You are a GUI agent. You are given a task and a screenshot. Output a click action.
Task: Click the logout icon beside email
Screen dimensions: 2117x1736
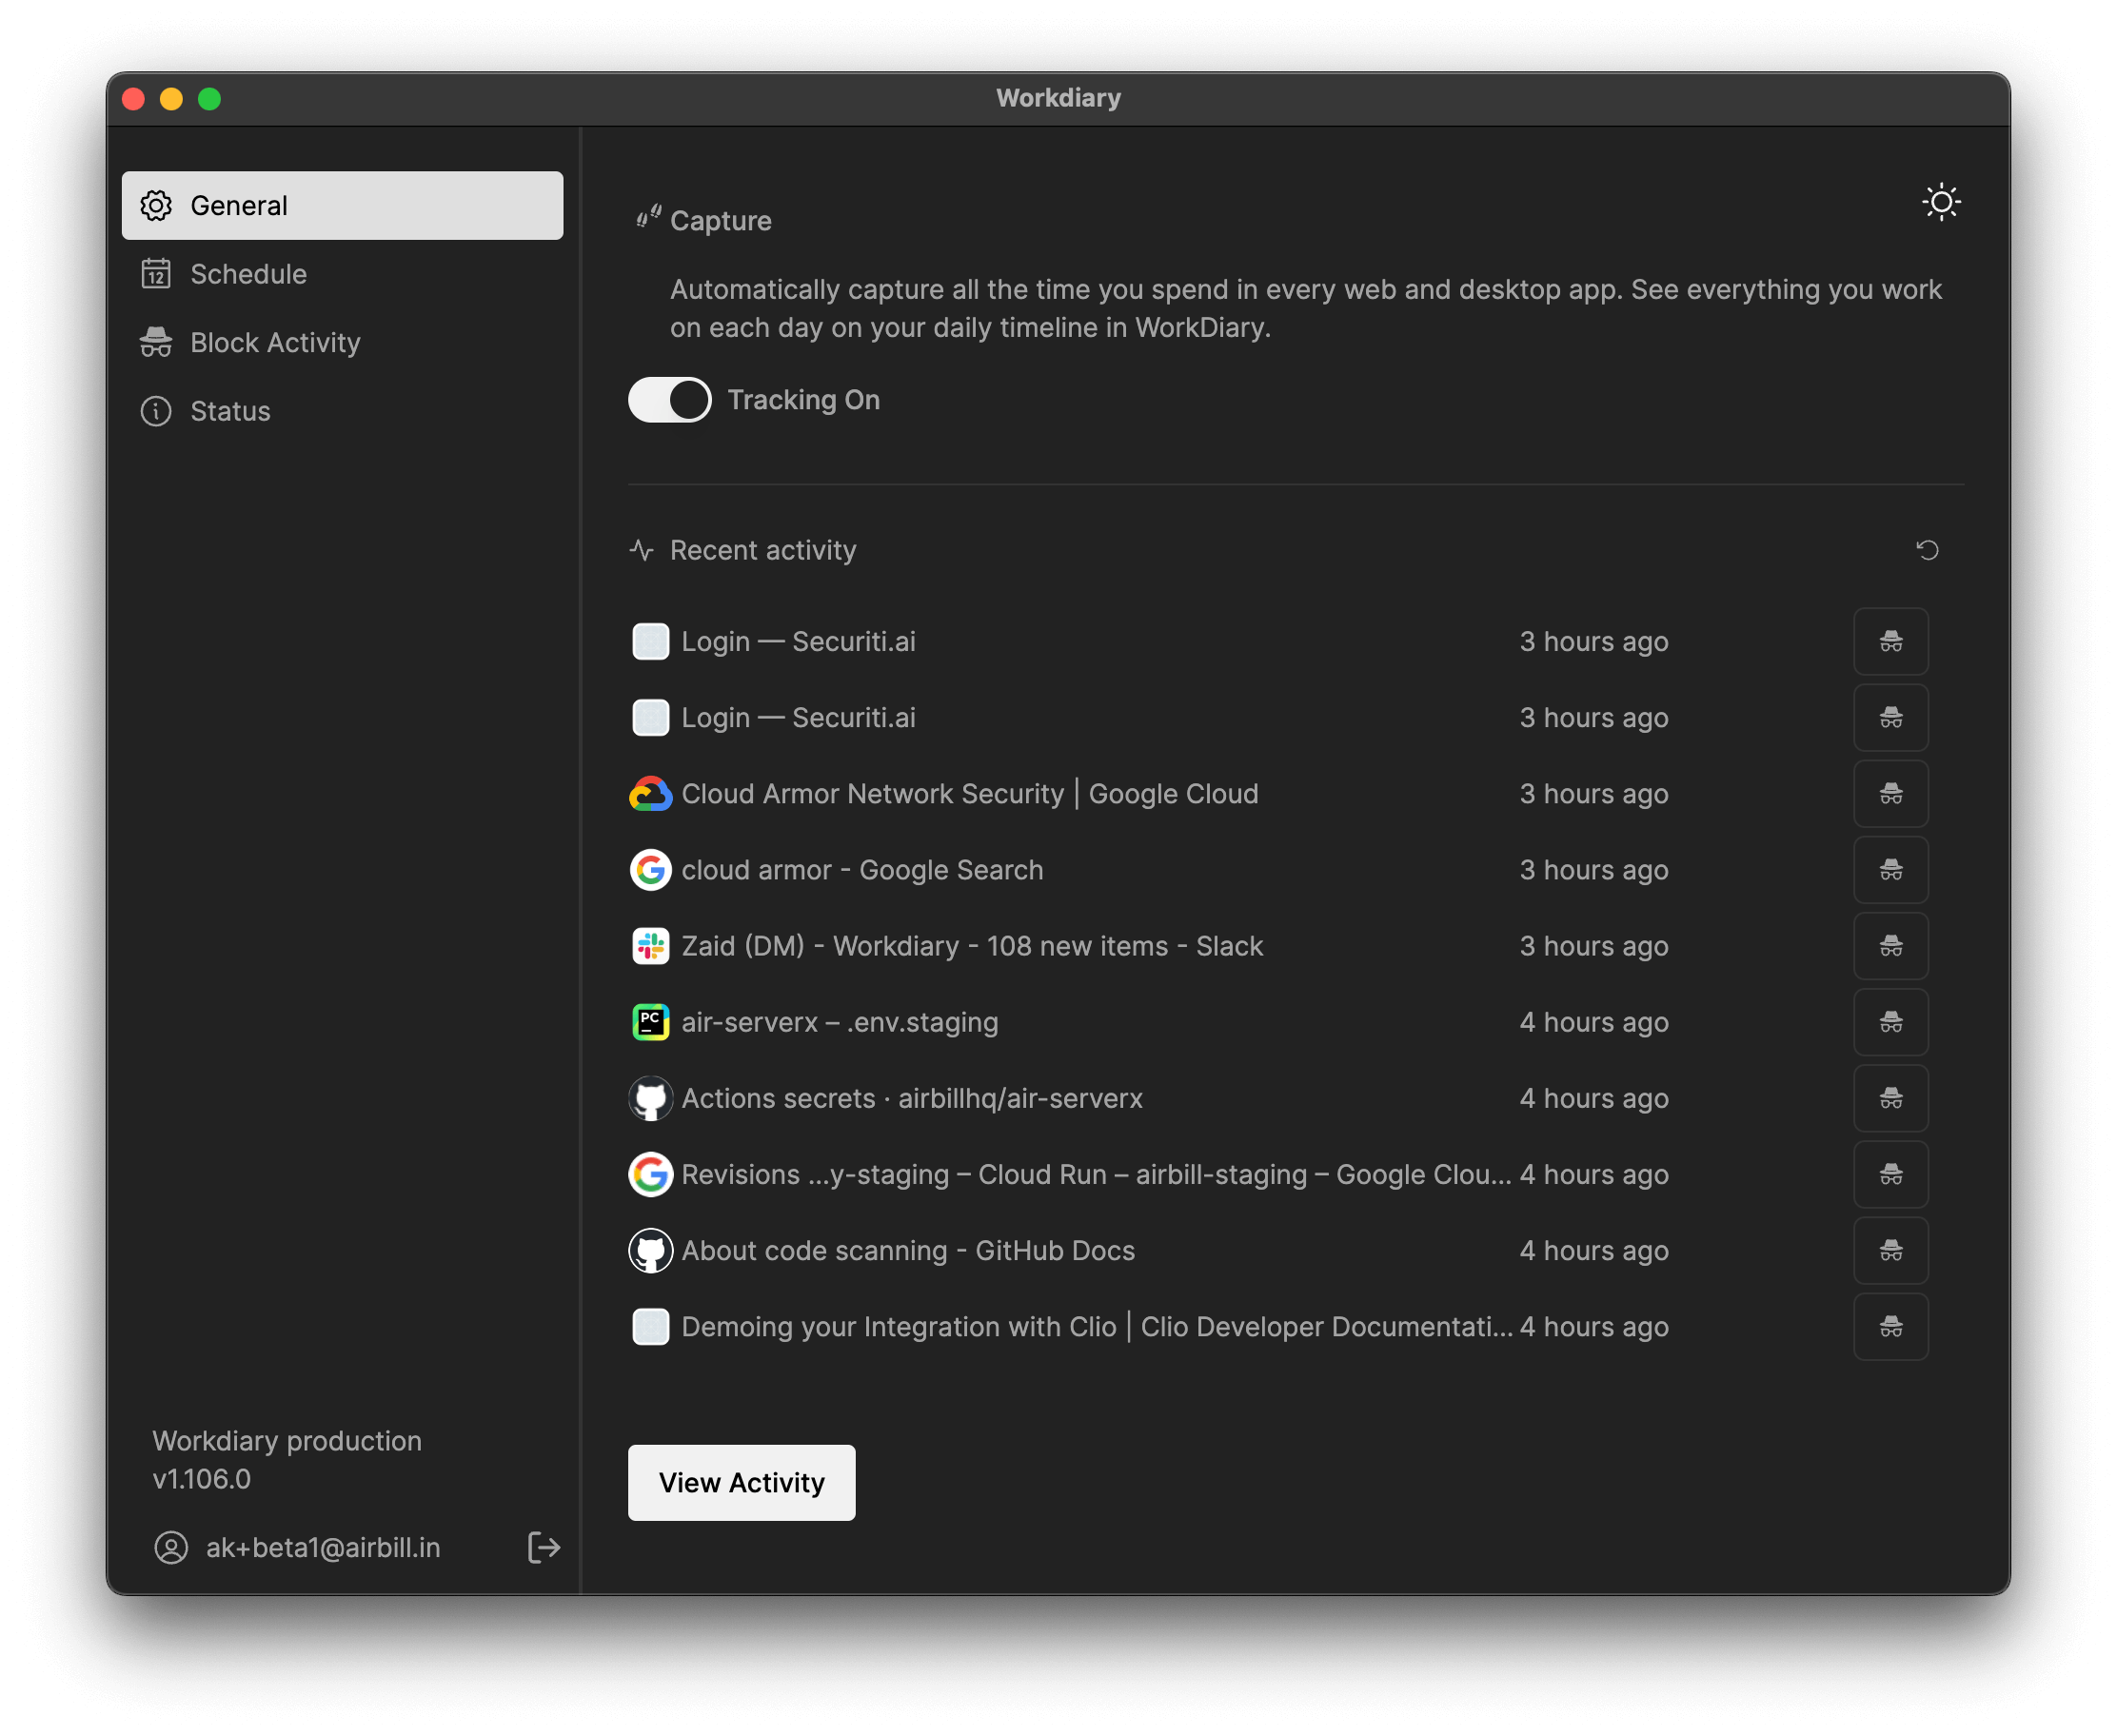[x=543, y=1547]
